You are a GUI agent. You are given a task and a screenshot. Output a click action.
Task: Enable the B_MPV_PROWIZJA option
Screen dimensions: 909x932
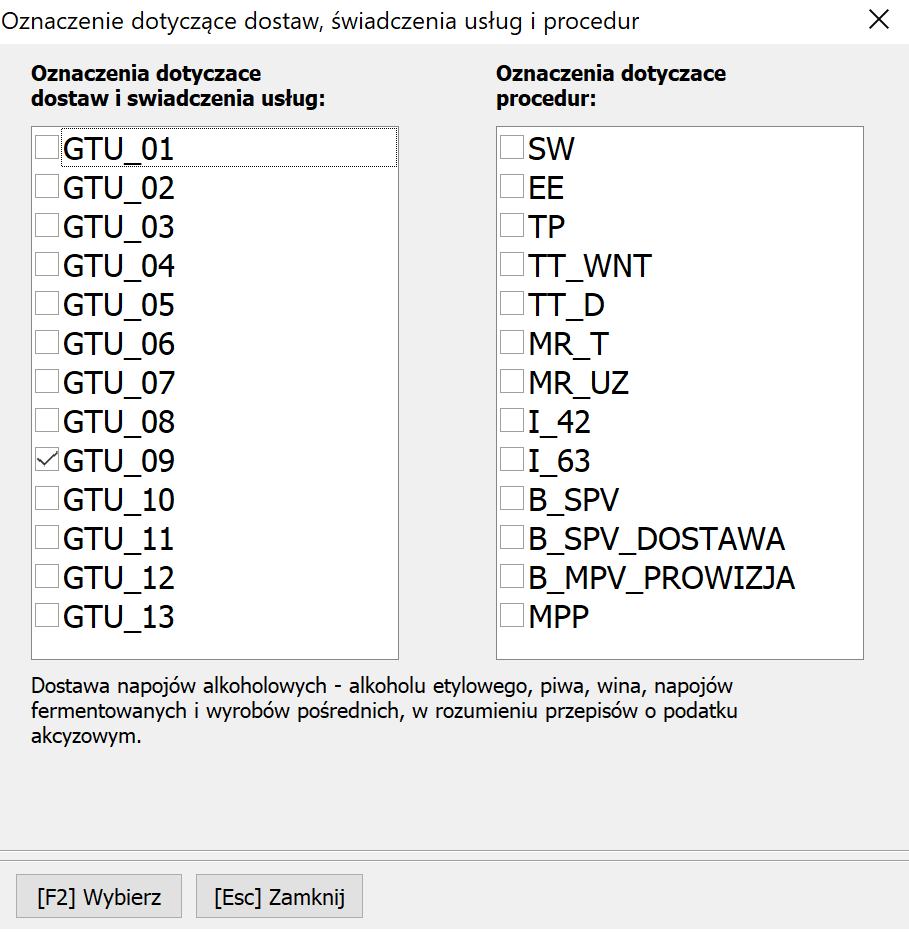[512, 577]
